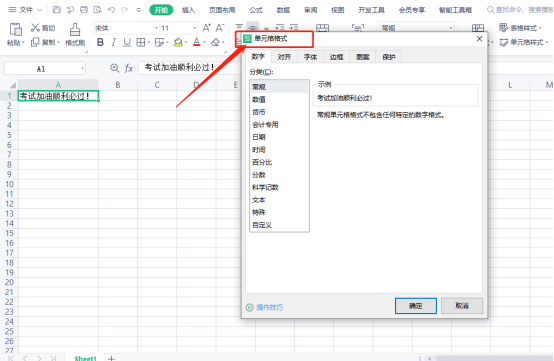554x361 pixels.
Task: Open the 页面布局 ribbon tab
Action: point(222,10)
